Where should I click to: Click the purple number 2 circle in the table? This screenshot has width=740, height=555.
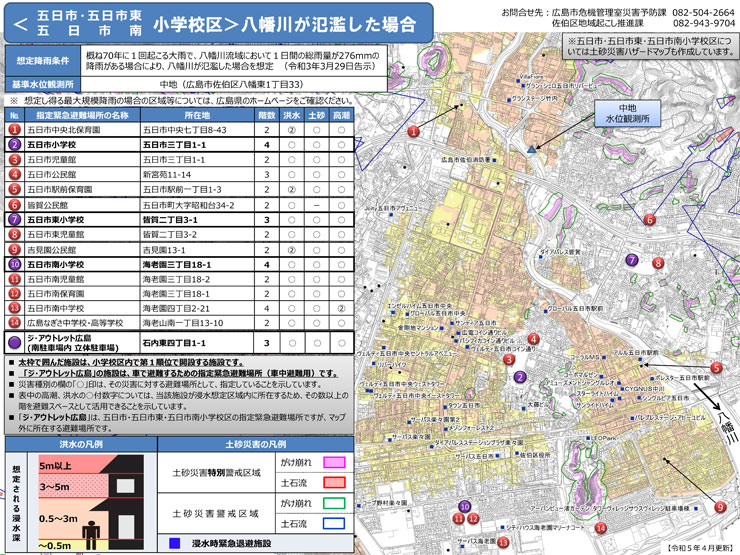pos(15,144)
